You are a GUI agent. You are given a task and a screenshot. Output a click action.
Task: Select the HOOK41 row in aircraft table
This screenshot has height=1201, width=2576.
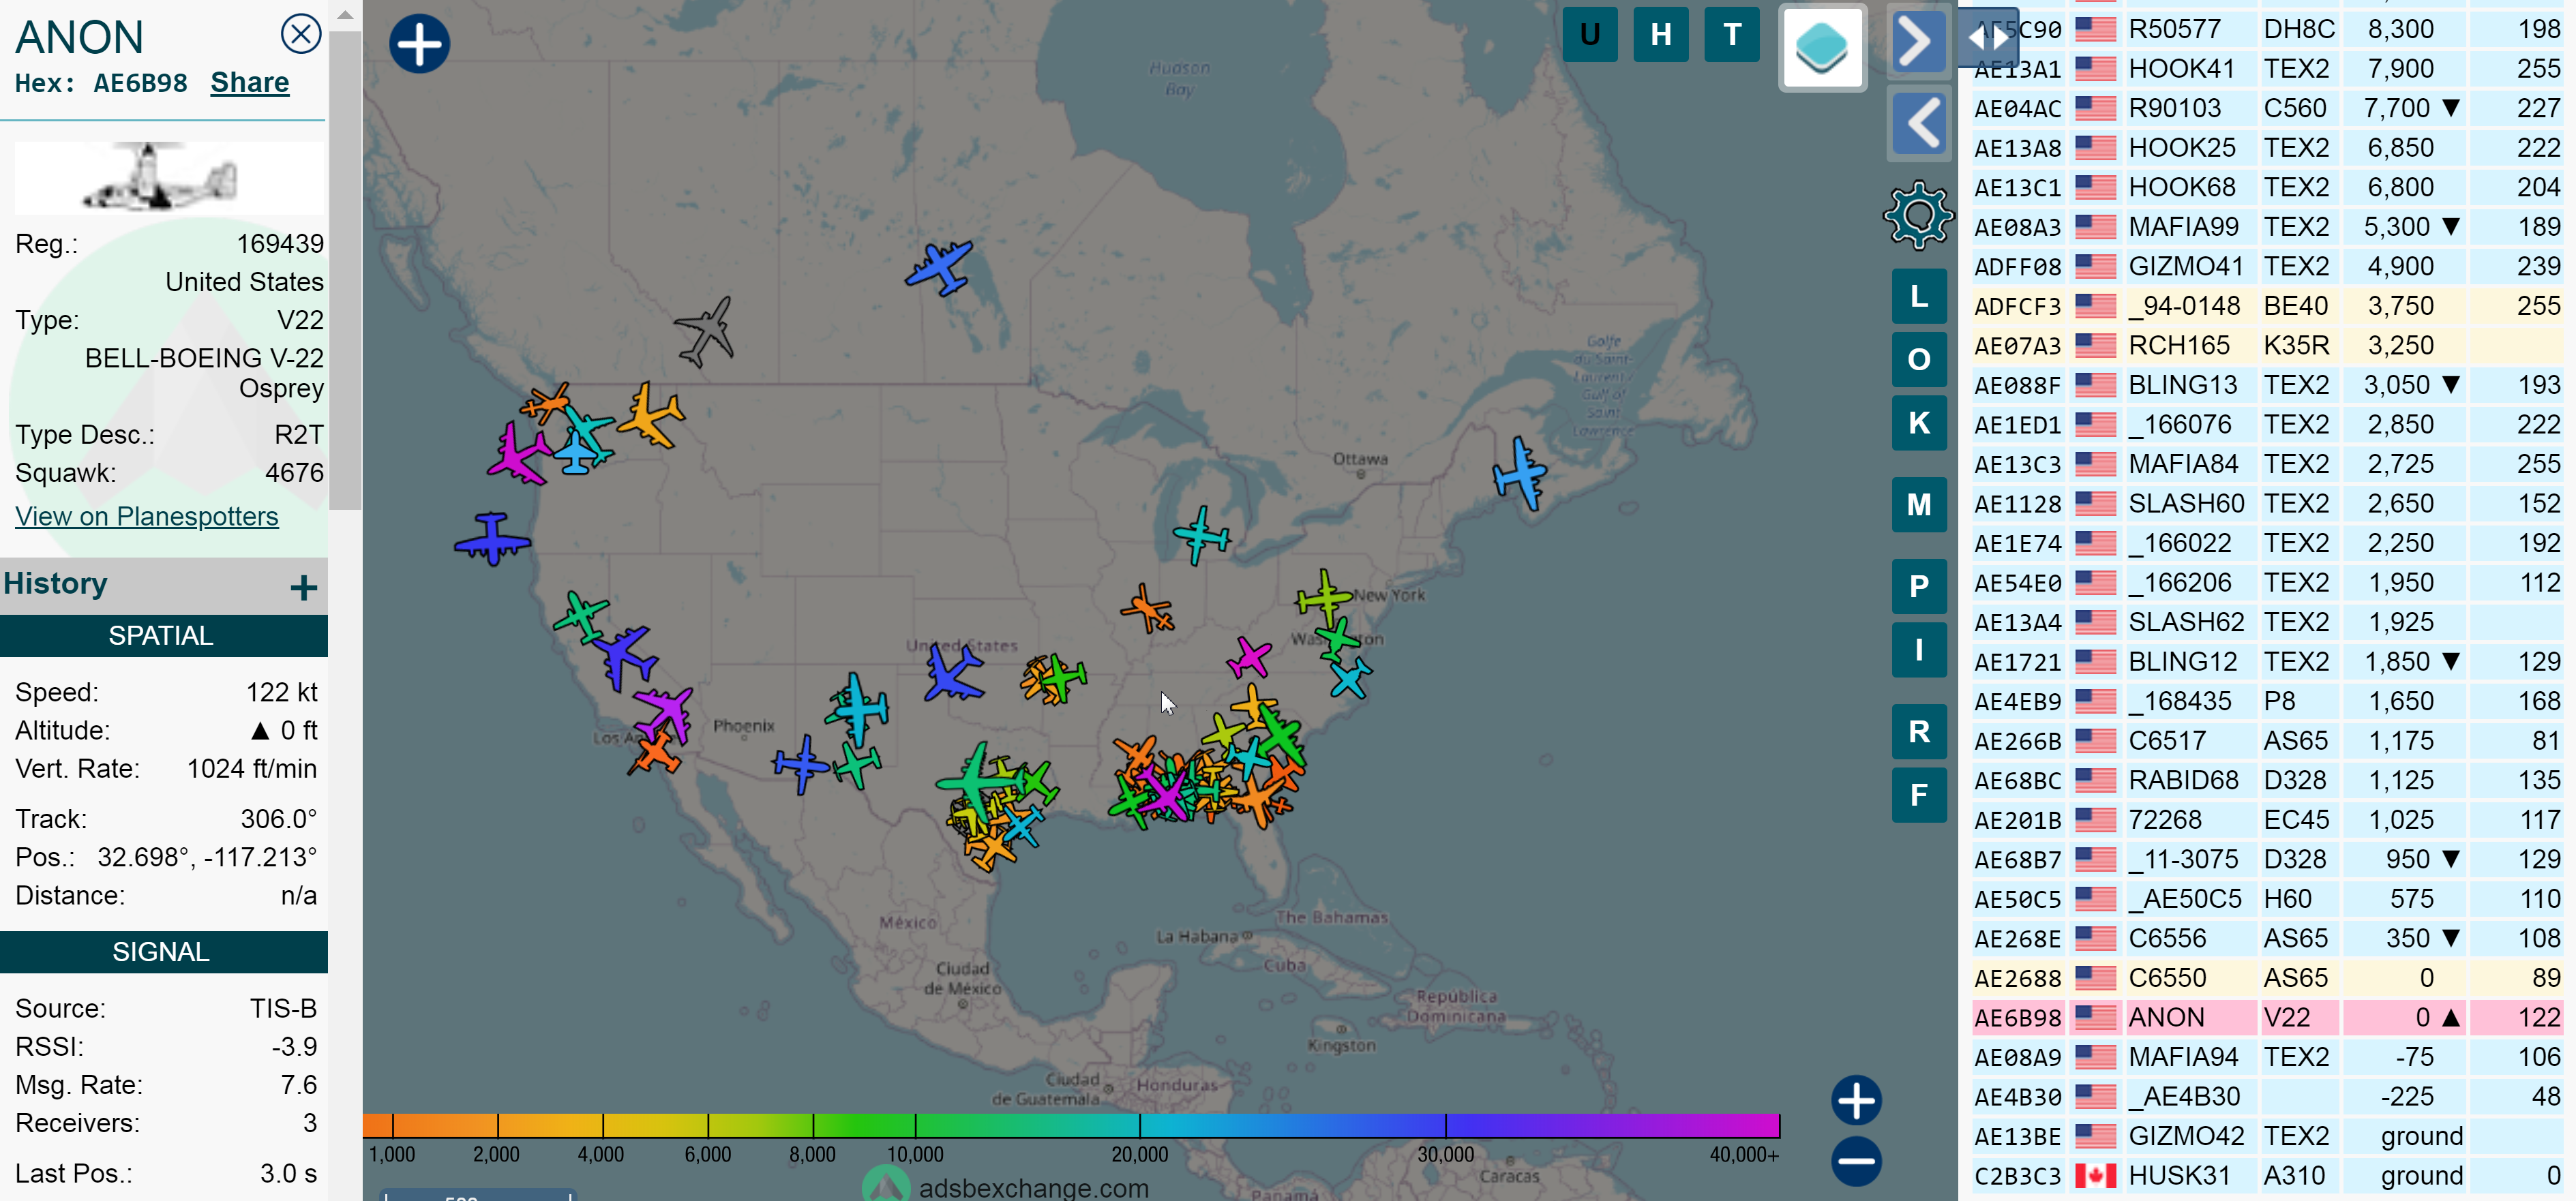[2267, 69]
